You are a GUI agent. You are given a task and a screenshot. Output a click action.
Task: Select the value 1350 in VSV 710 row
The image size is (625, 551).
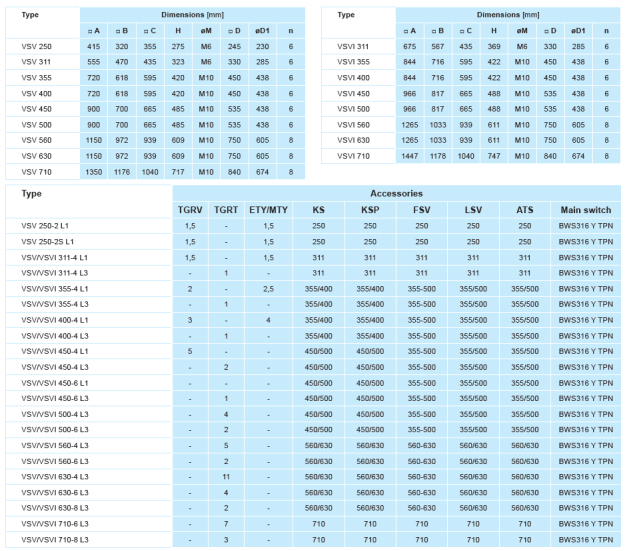click(94, 172)
